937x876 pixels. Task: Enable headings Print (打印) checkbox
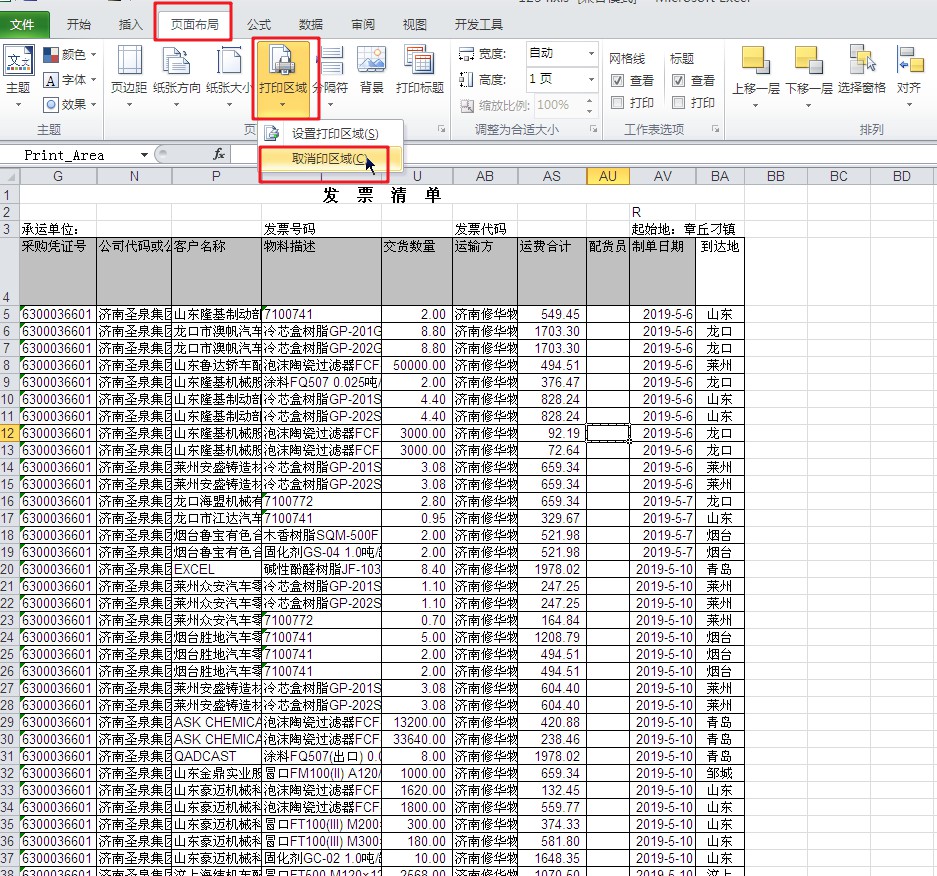click(678, 102)
